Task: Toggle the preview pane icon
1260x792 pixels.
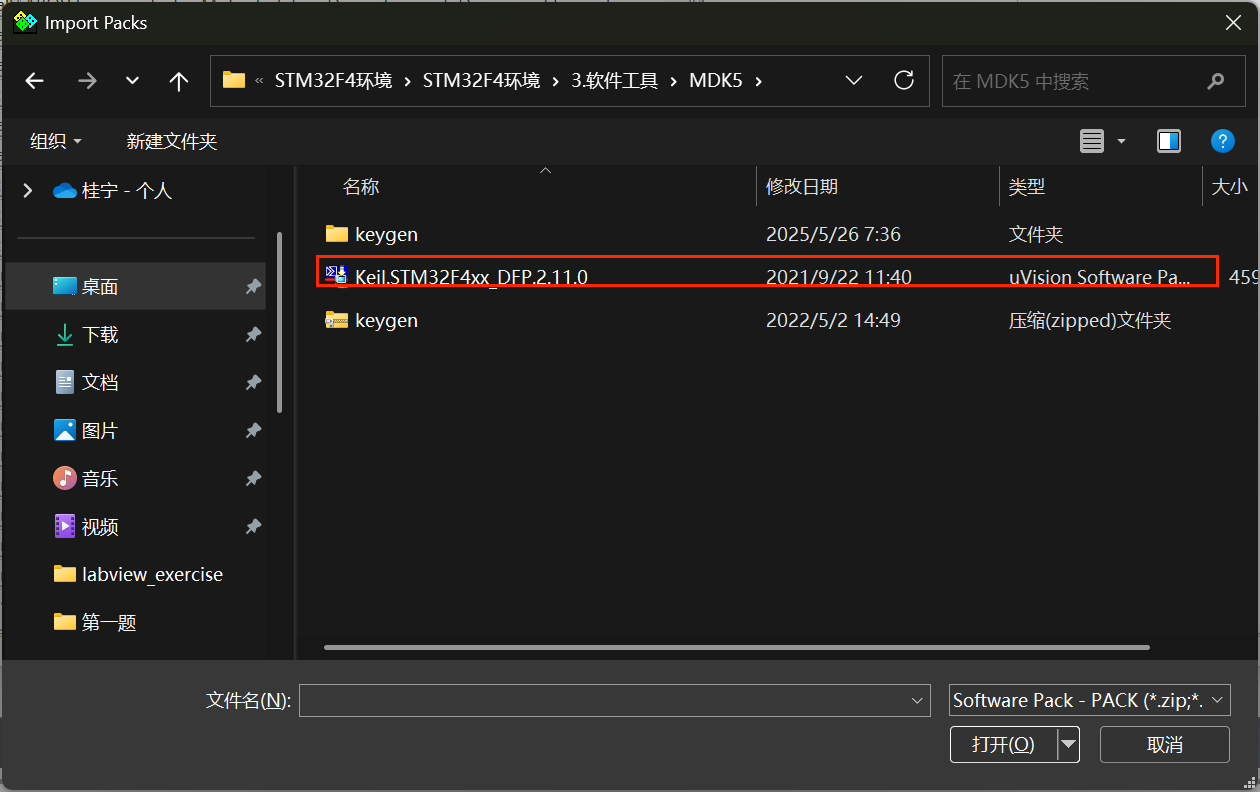Action: coord(1169,141)
